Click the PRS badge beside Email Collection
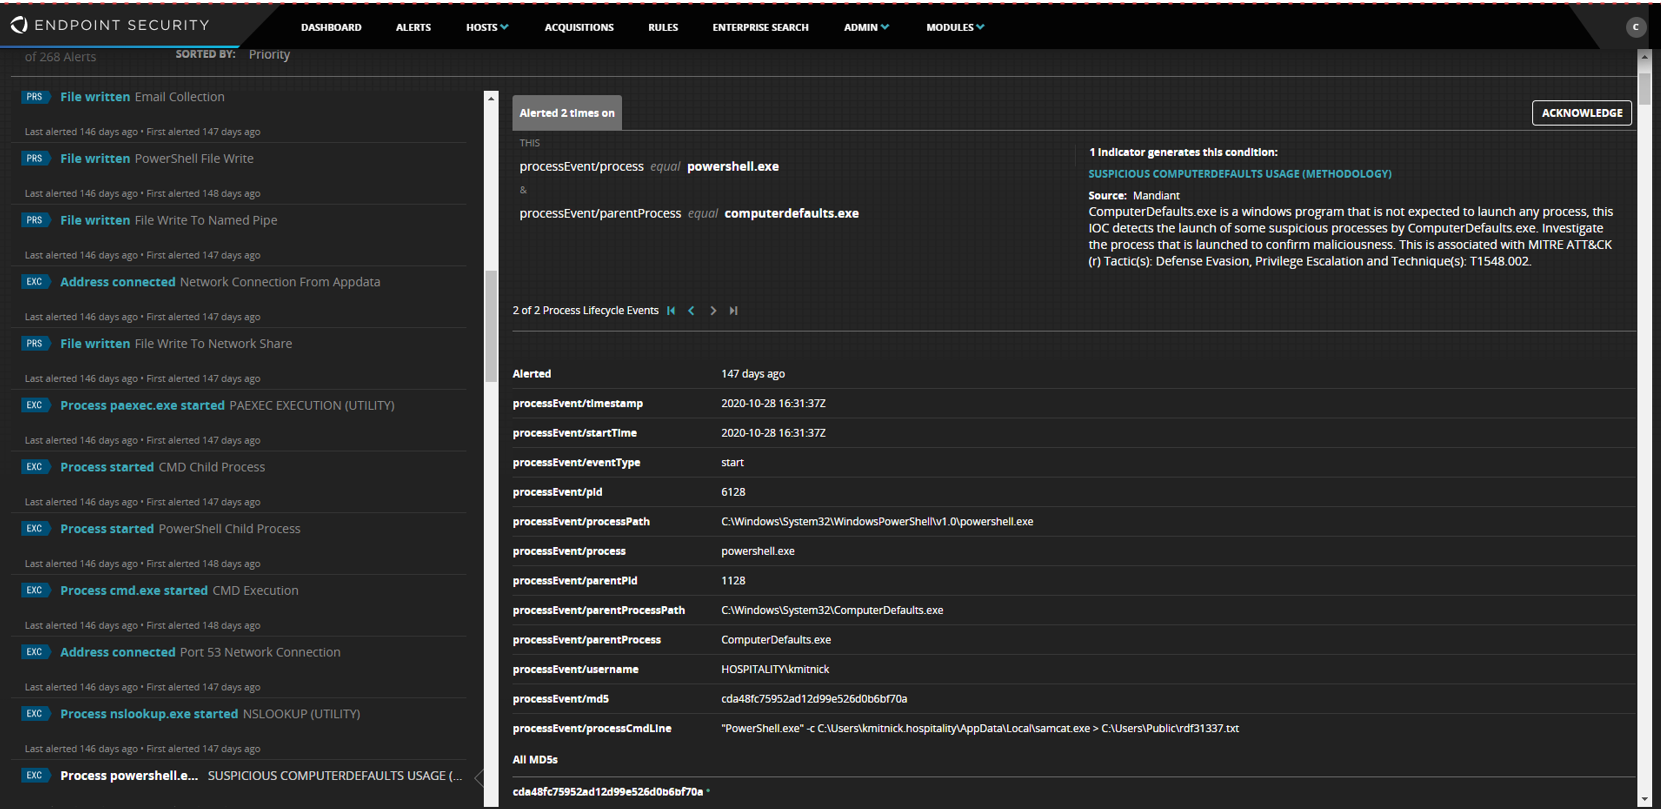The image size is (1661, 809). [35, 97]
